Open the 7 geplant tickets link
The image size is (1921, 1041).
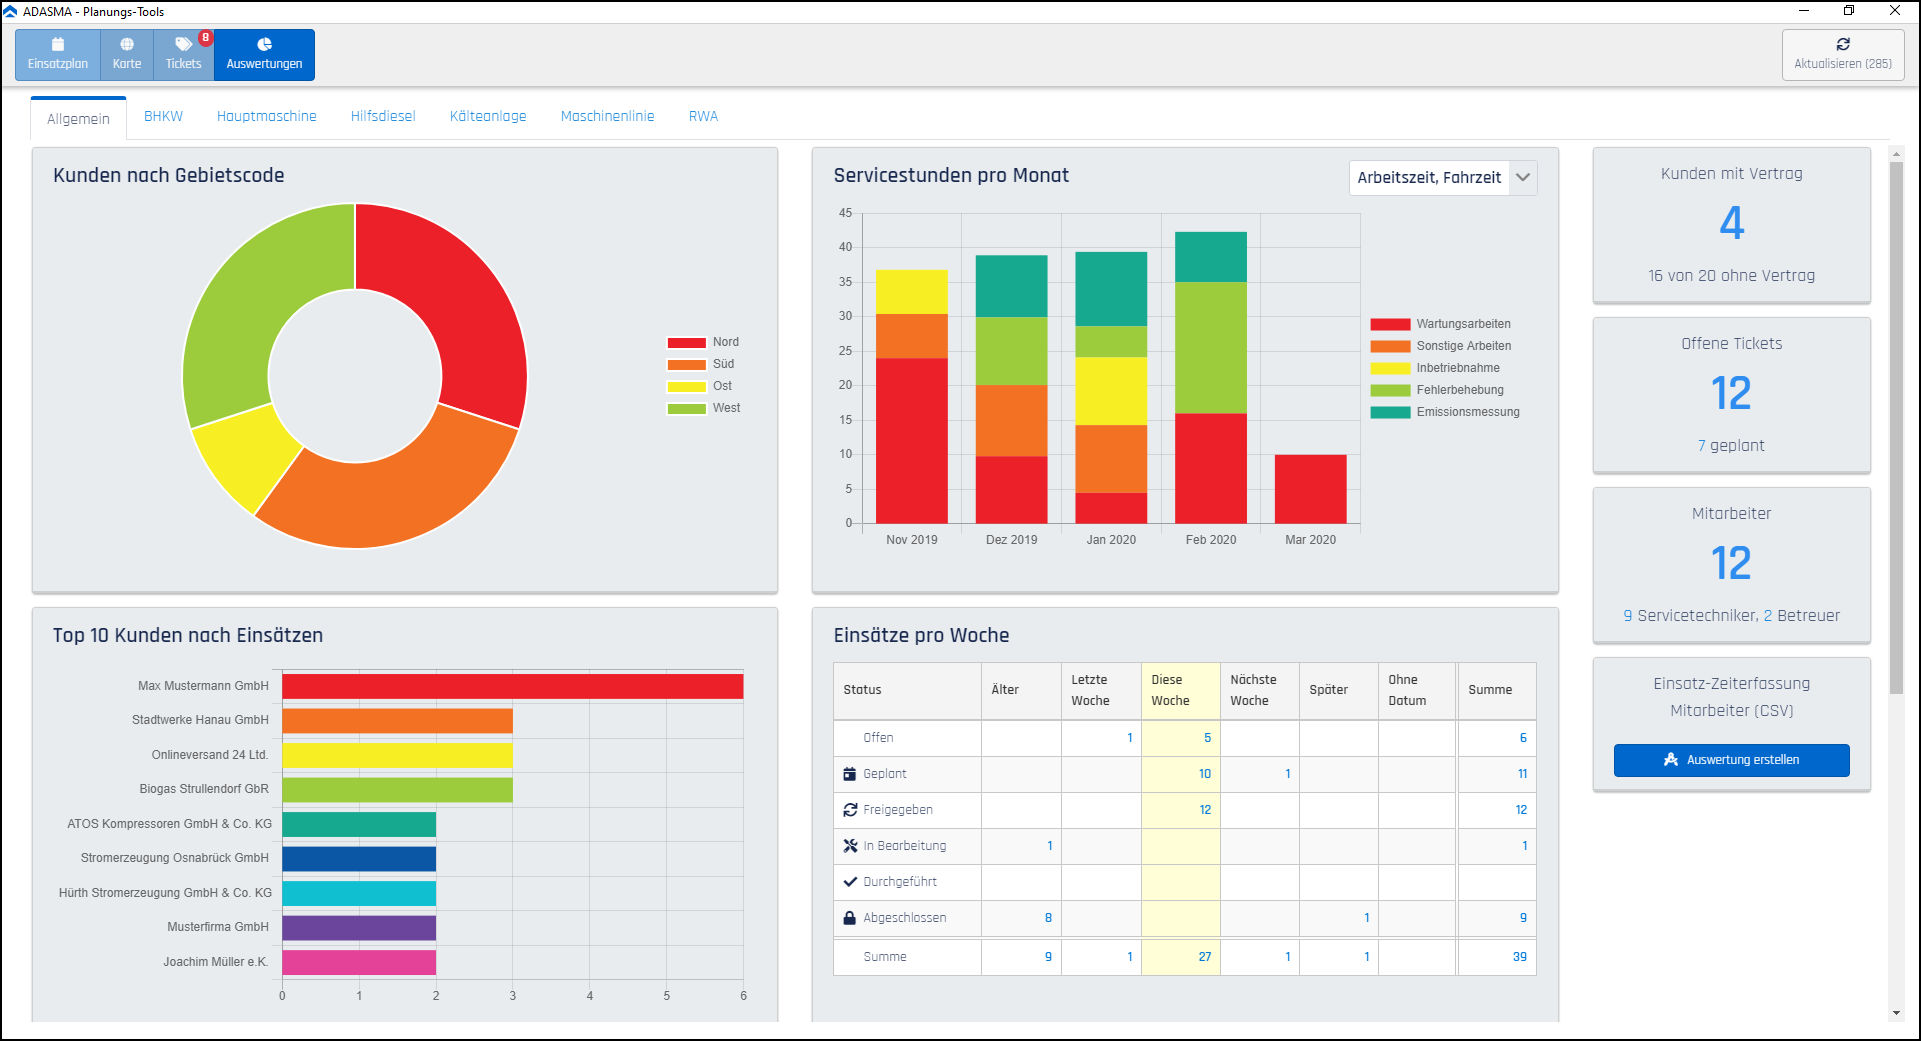tap(1731, 445)
